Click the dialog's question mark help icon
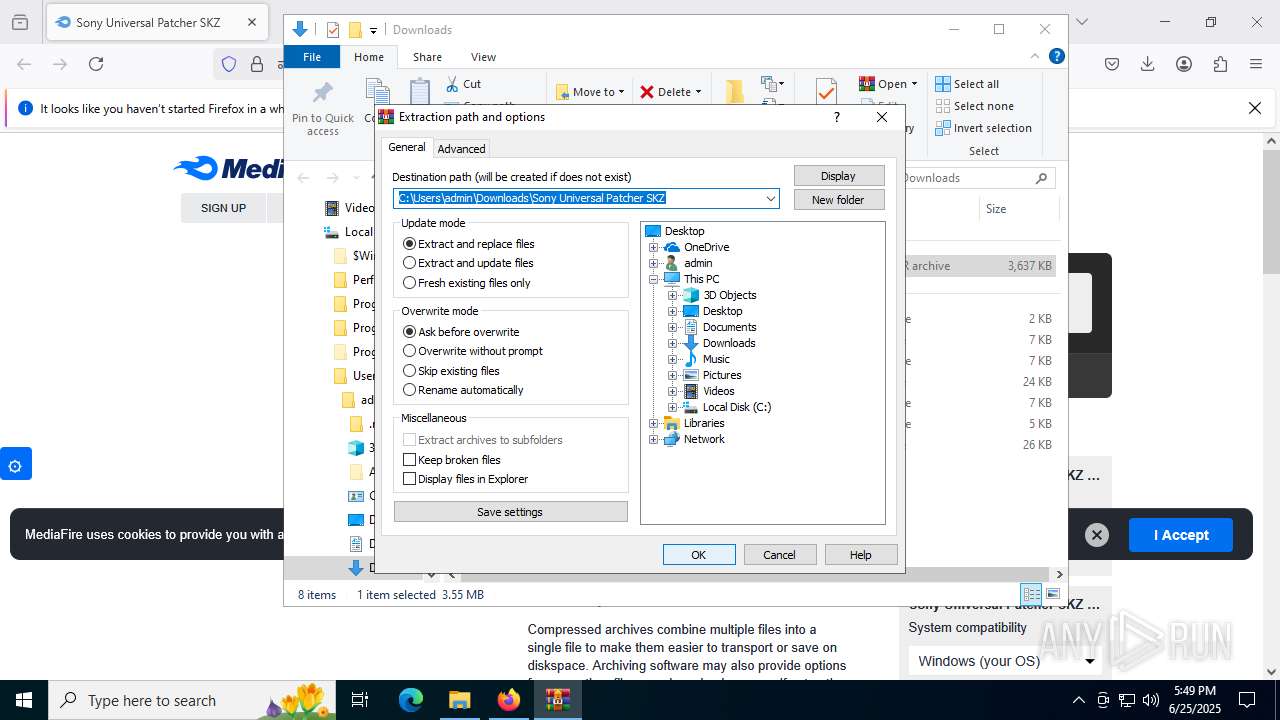Screen dimensions: 1280x720 pos(837,117)
